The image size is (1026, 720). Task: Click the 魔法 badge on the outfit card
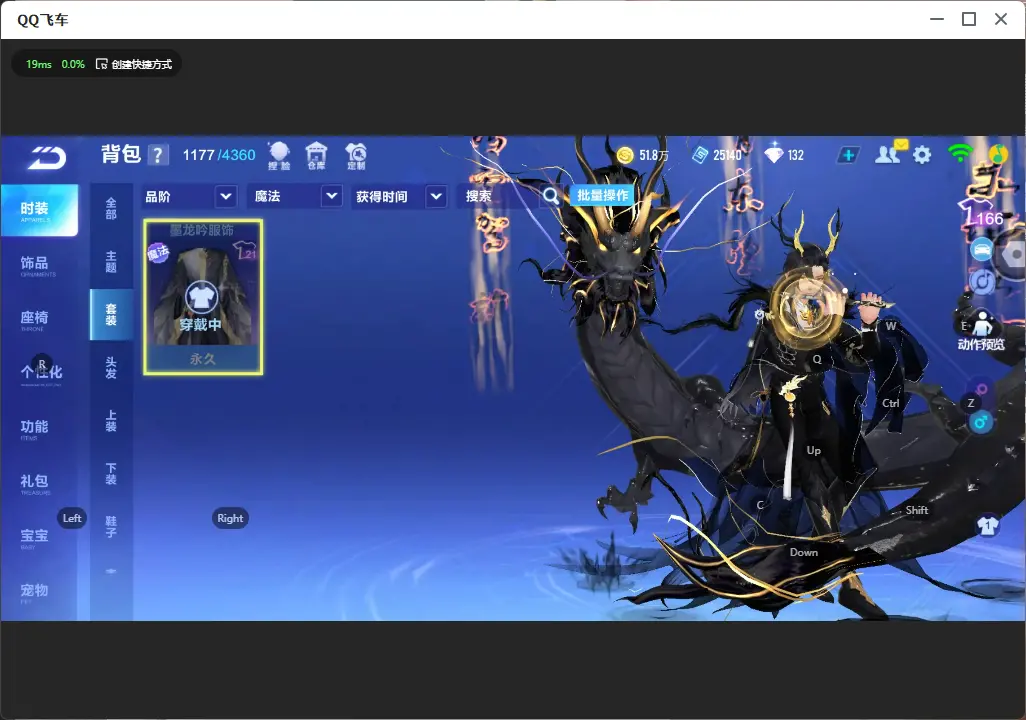click(x=158, y=252)
